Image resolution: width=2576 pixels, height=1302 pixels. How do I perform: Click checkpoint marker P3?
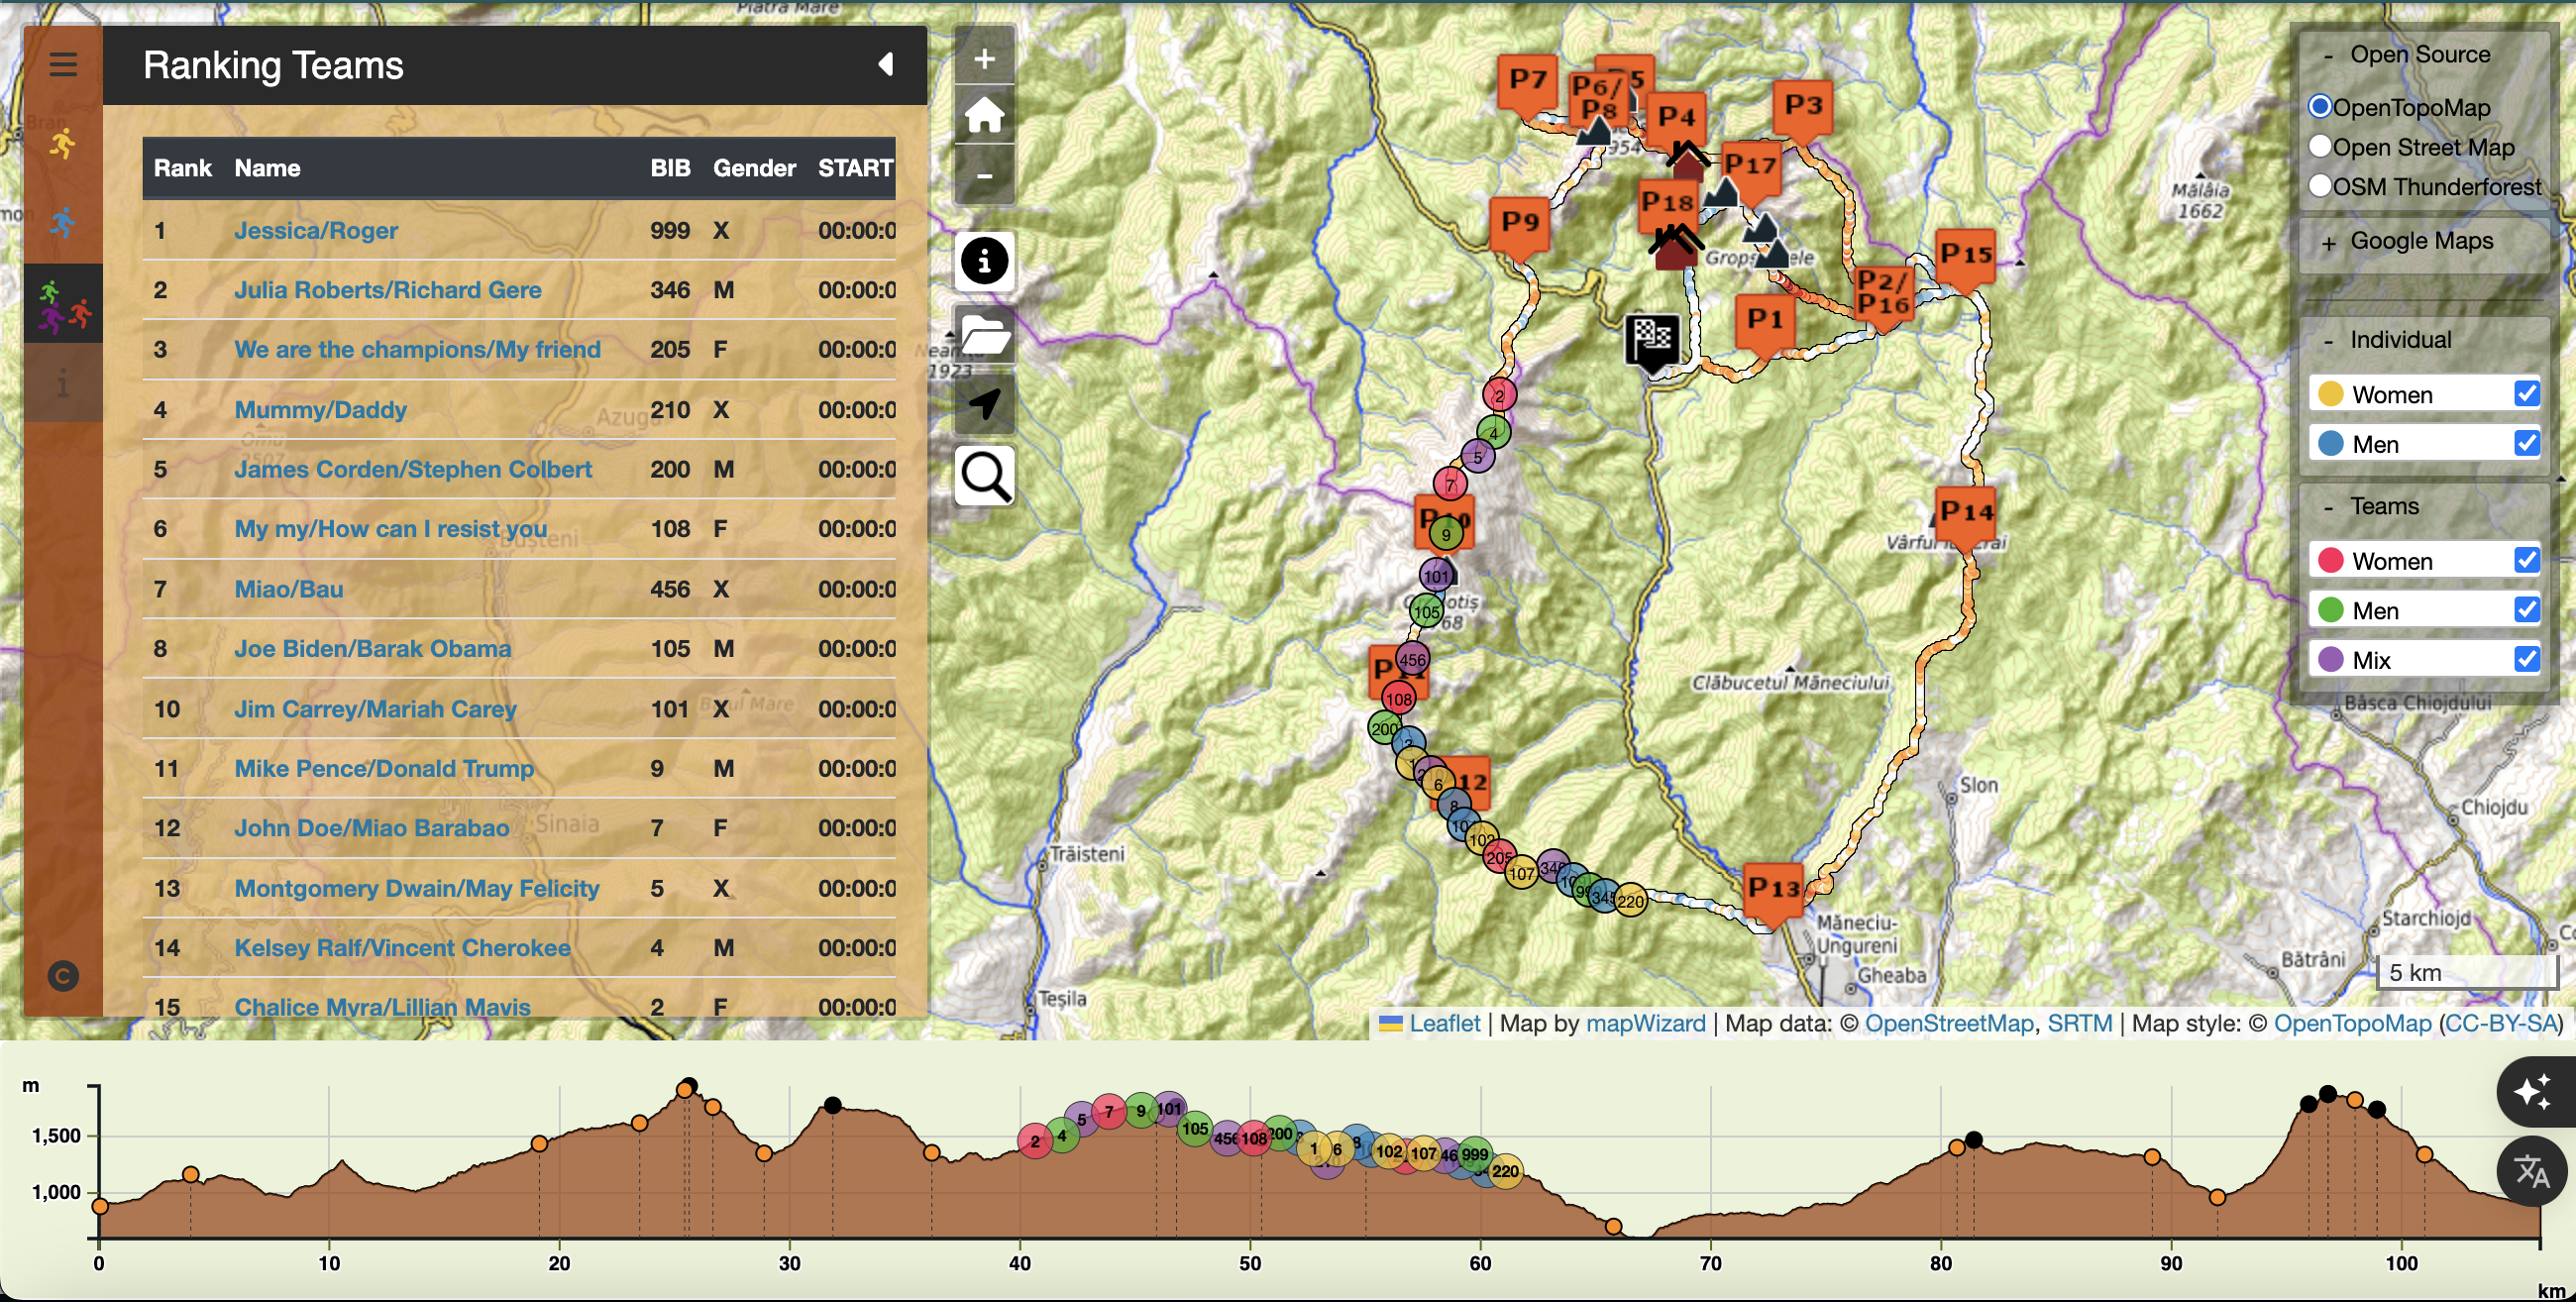pyautogui.click(x=1802, y=108)
